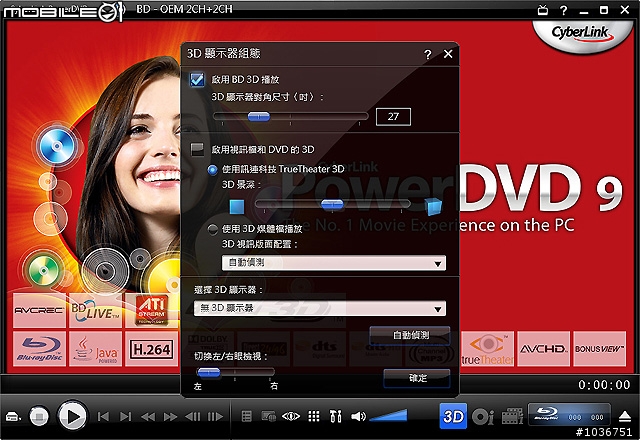Click the help icon in the 3D dialog
640x440 pixels.
427,54
